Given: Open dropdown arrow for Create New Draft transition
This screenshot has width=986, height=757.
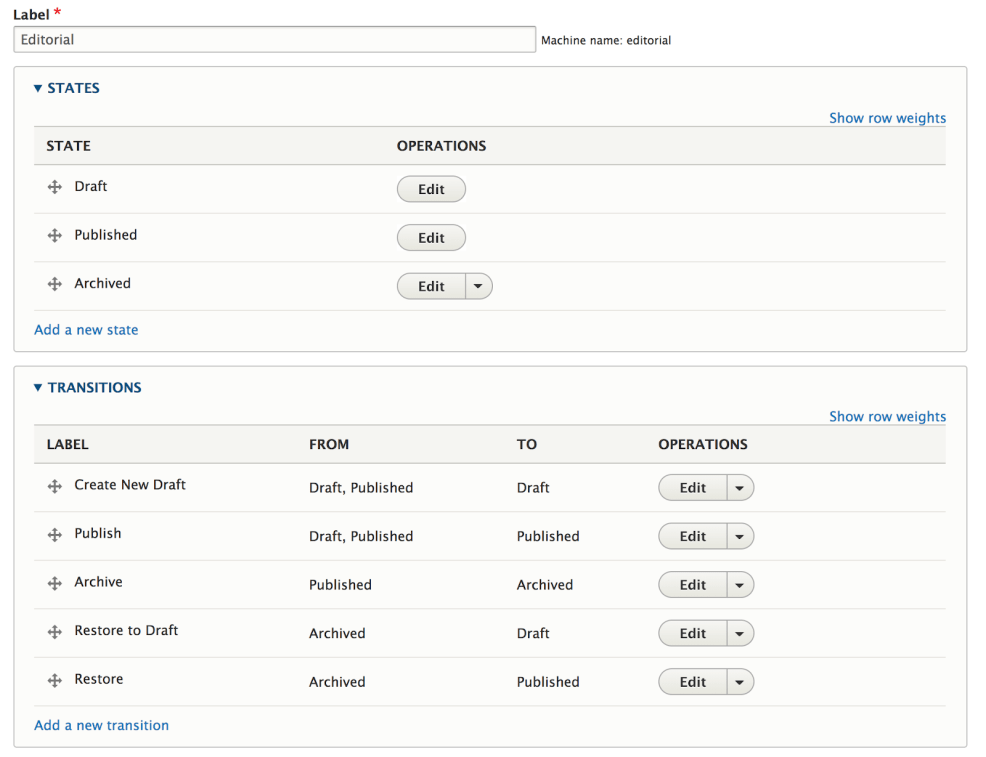Looking at the screenshot, I should click(x=739, y=488).
